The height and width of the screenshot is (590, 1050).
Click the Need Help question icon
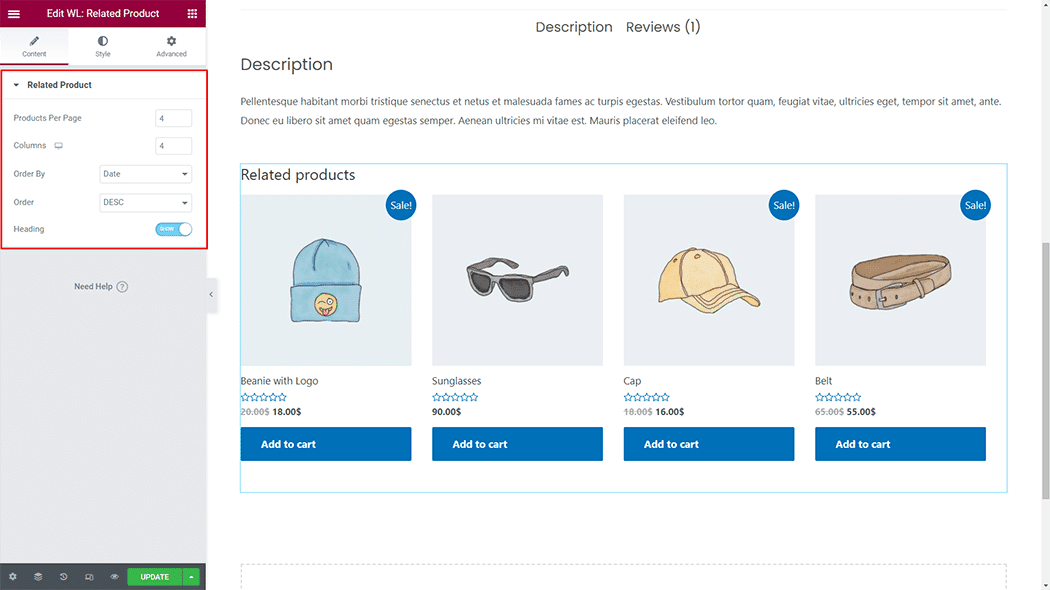coord(122,287)
